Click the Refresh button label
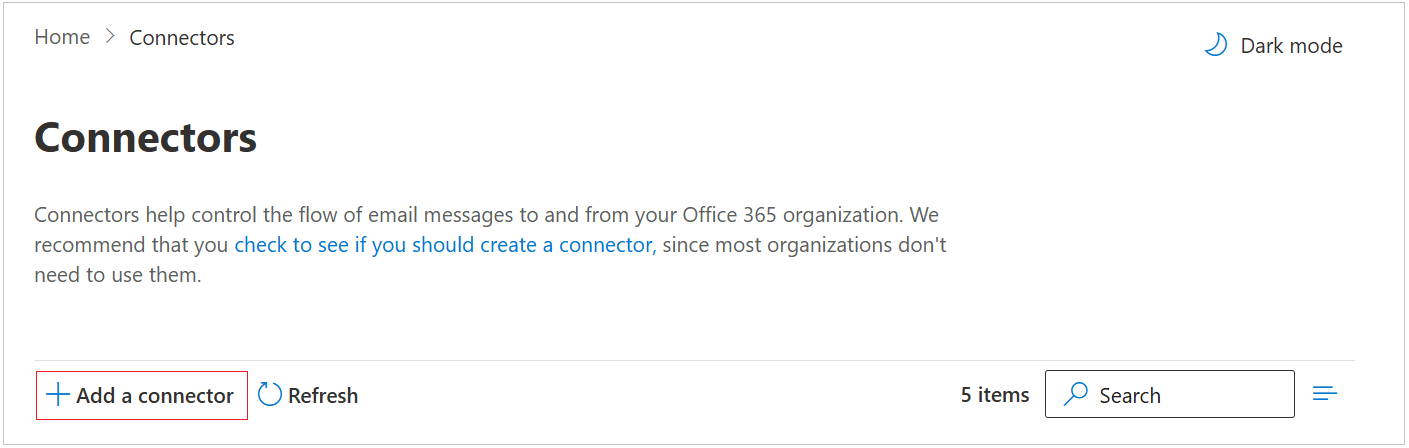Viewport: 1409px width, 448px height. pyautogui.click(x=323, y=396)
